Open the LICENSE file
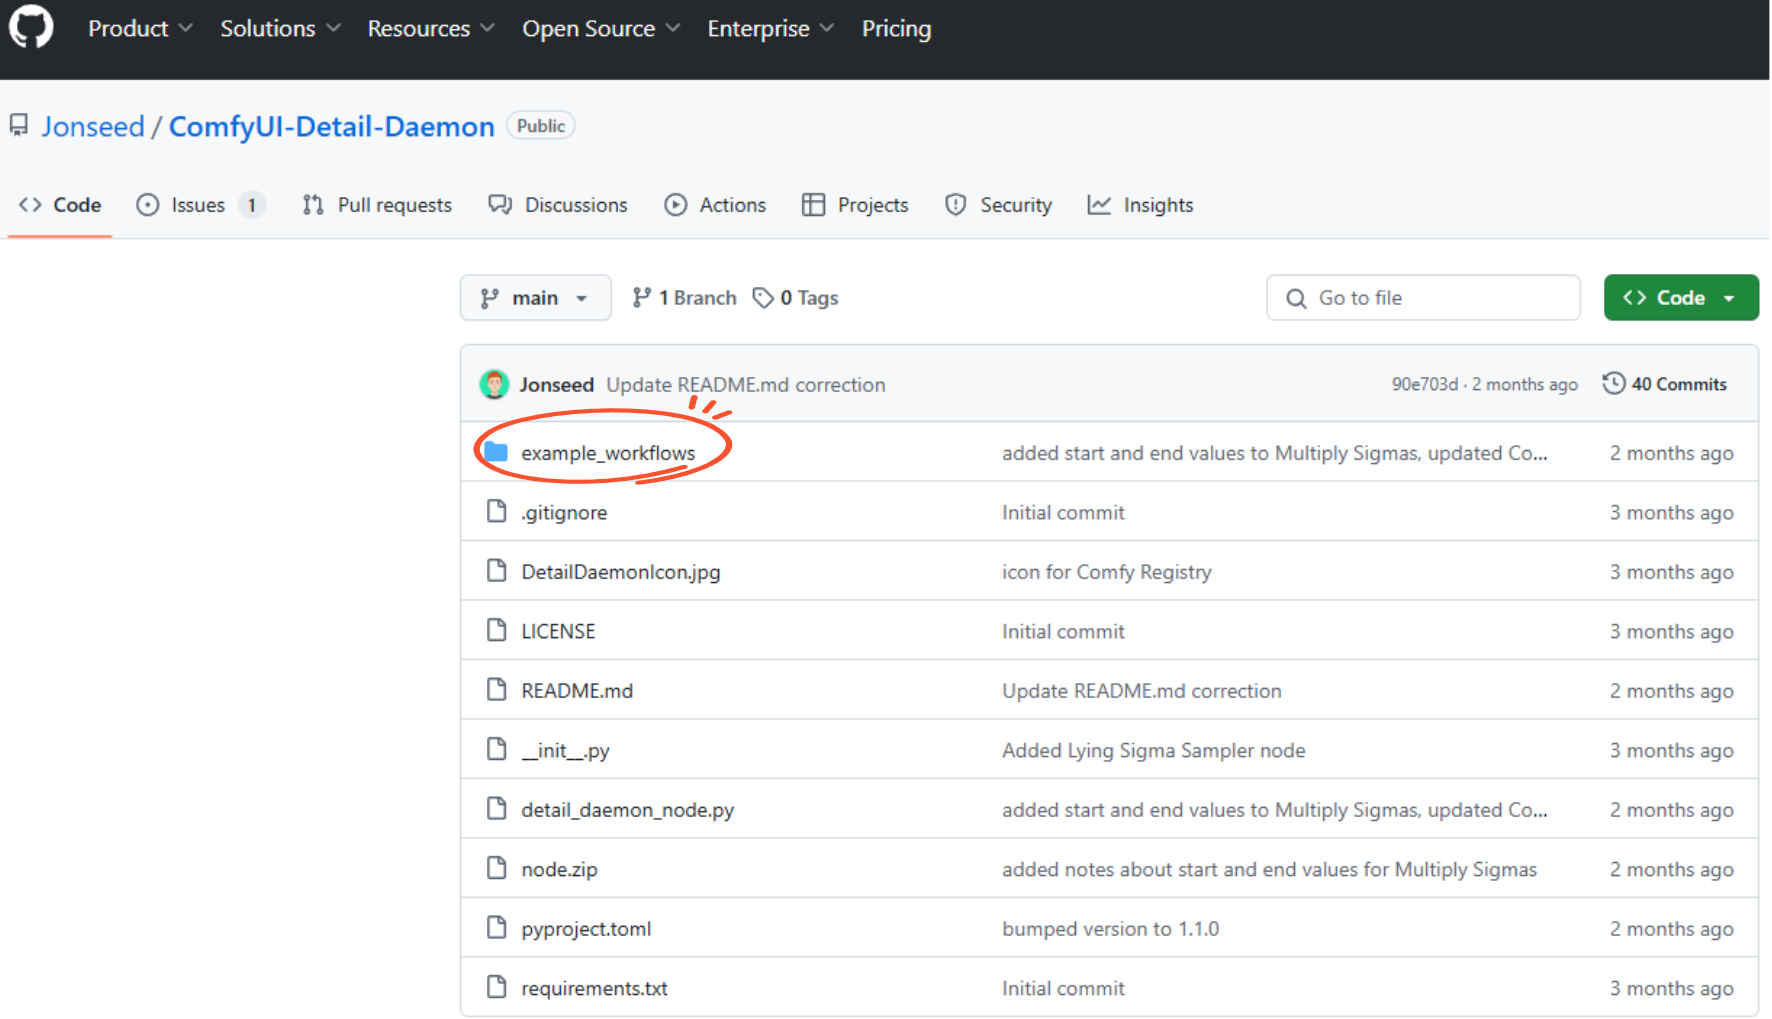The height and width of the screenshot is (1019, 1772). tap(558, 632)
